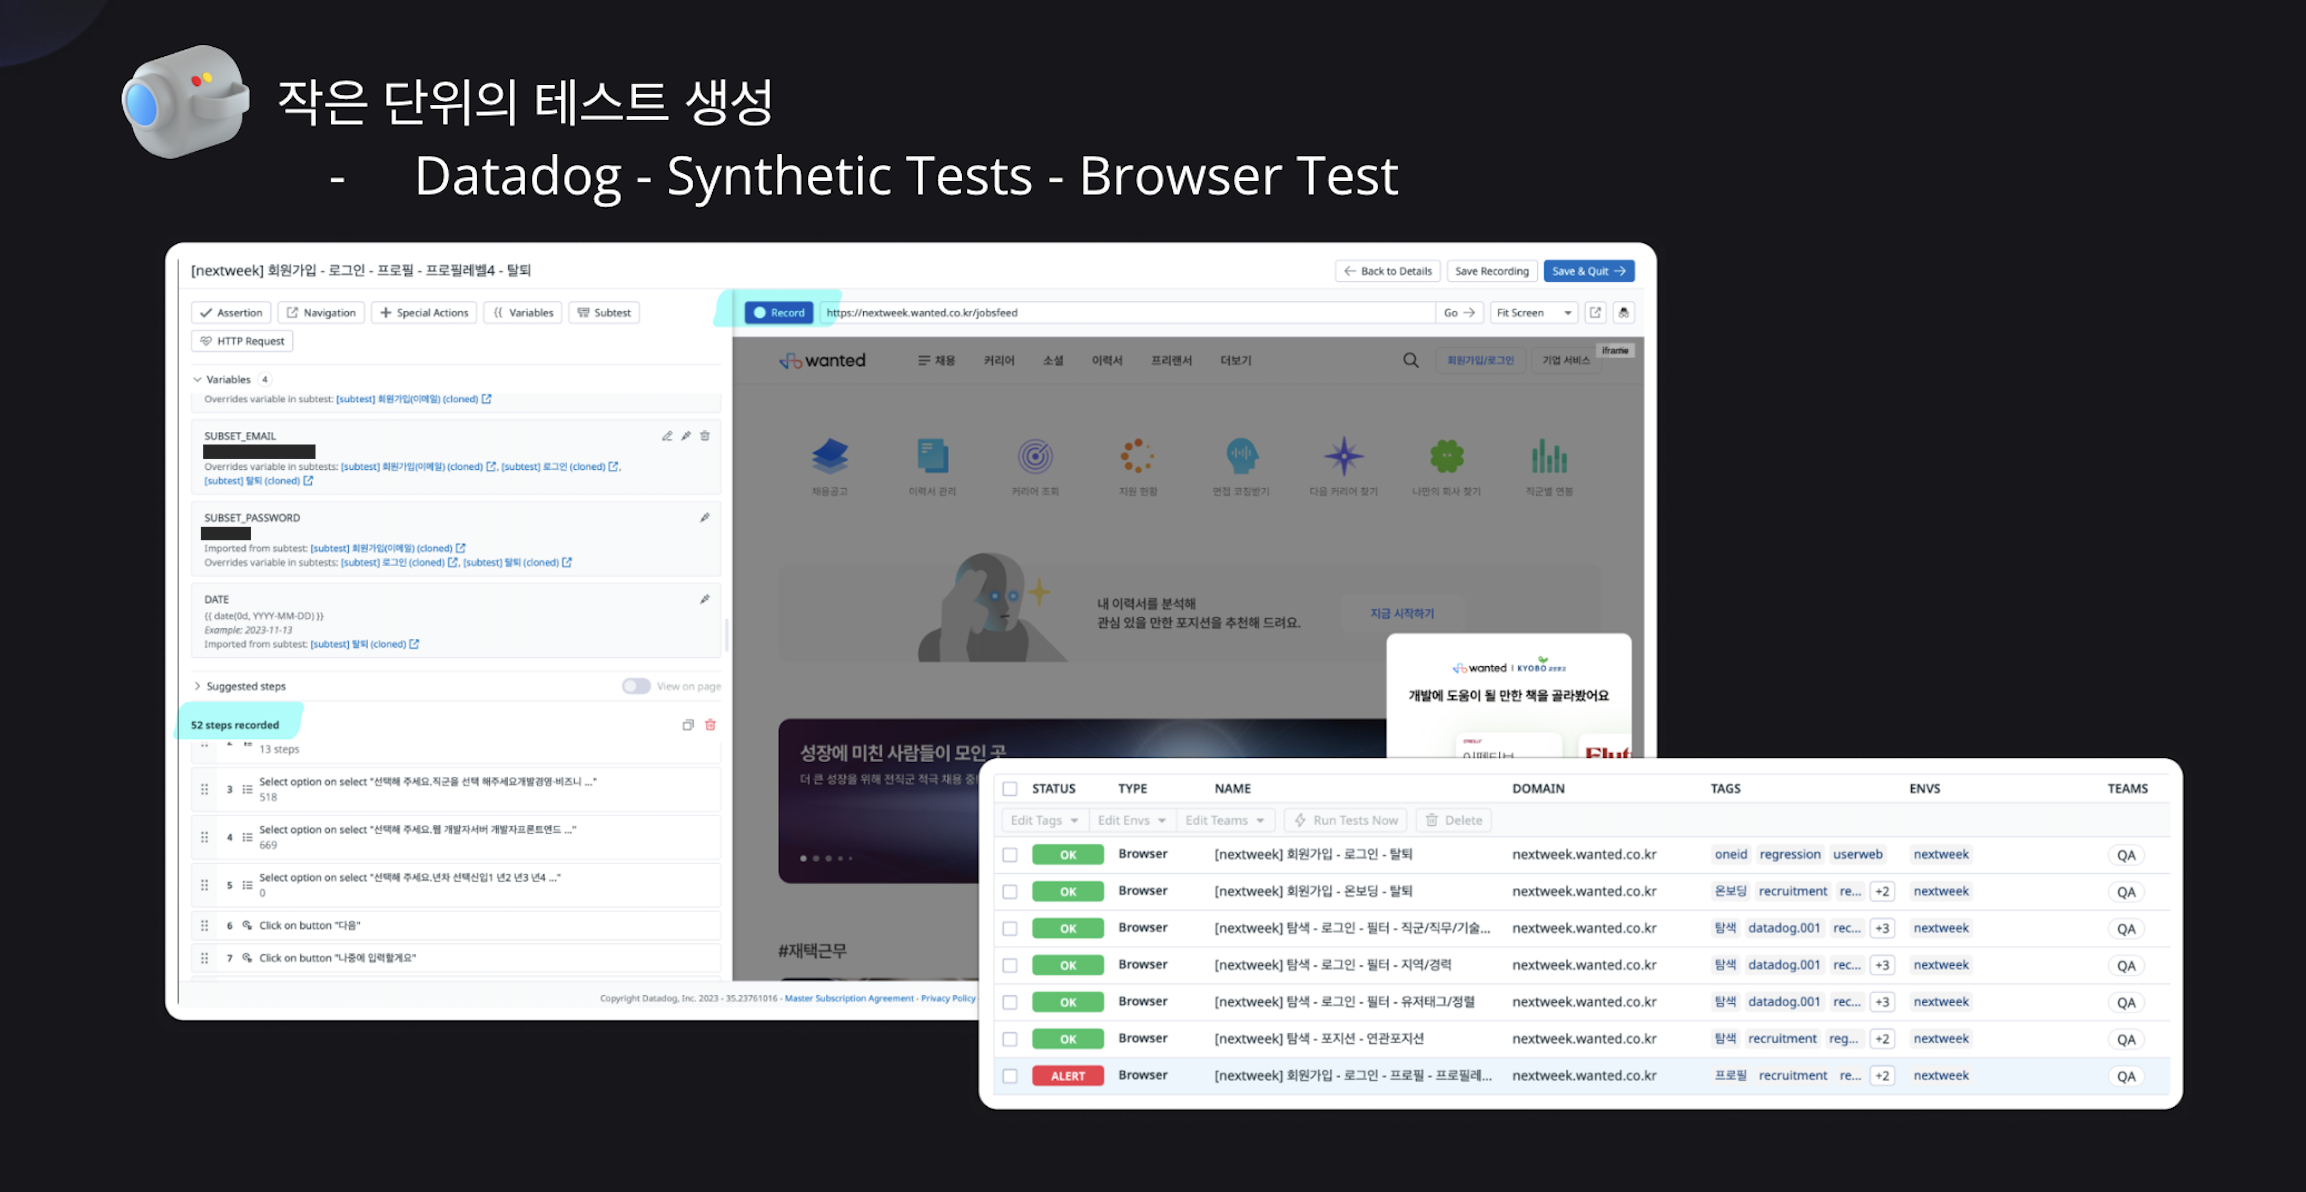
Task: Check the box for the ALERT status test row
Action: (x=1010, y=1076)
